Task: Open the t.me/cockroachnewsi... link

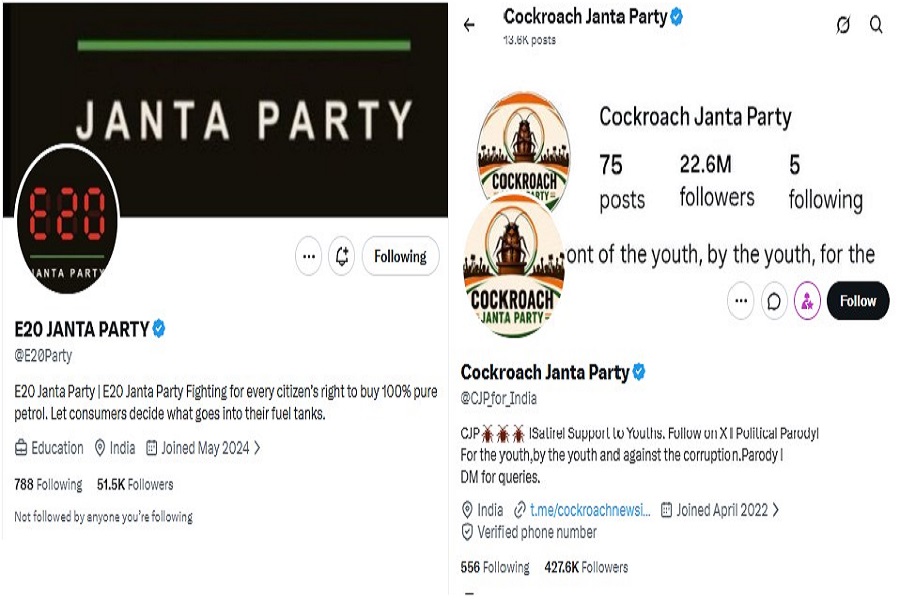Action: [x=589, y=509]
